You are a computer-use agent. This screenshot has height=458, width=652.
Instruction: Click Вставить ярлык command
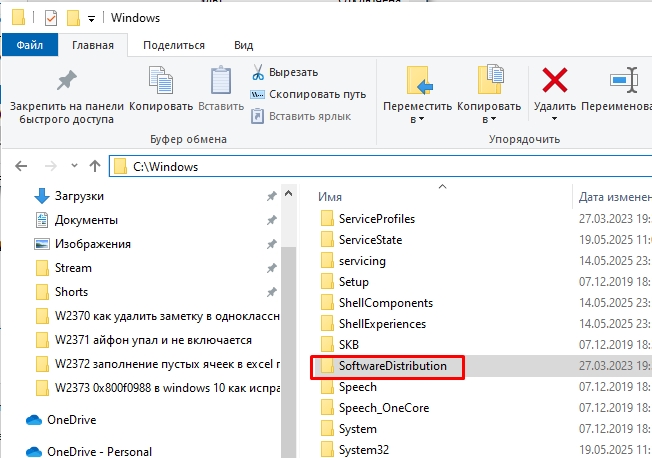[301, 116]
